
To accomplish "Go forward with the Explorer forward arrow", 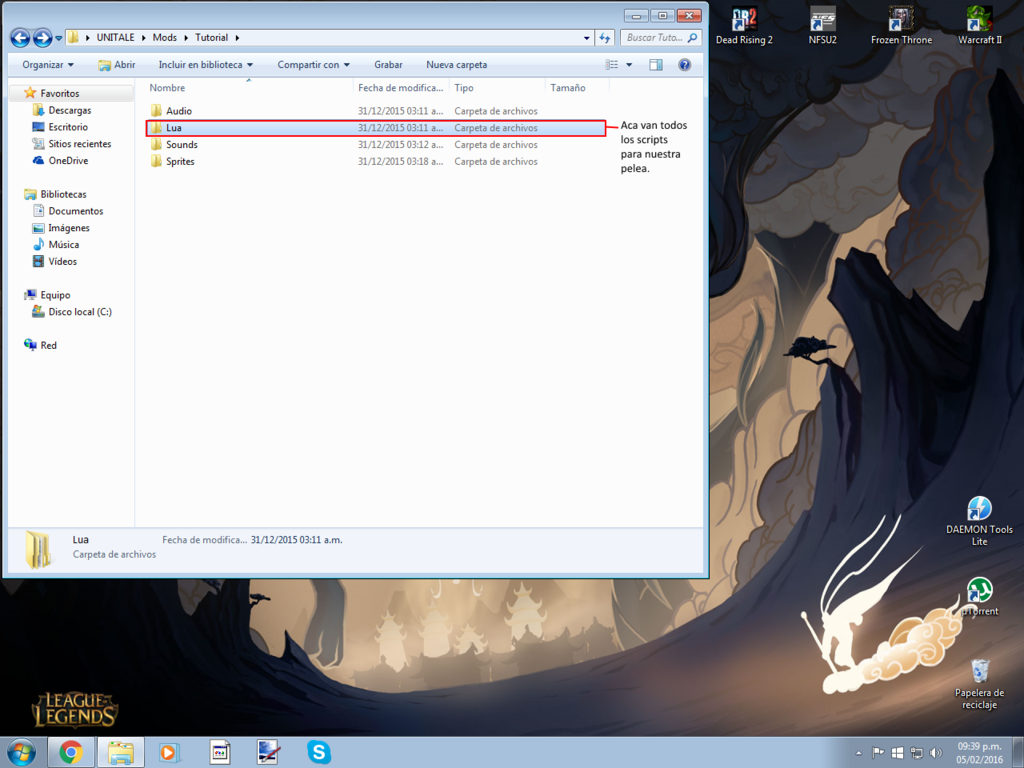I will (42, 38).
